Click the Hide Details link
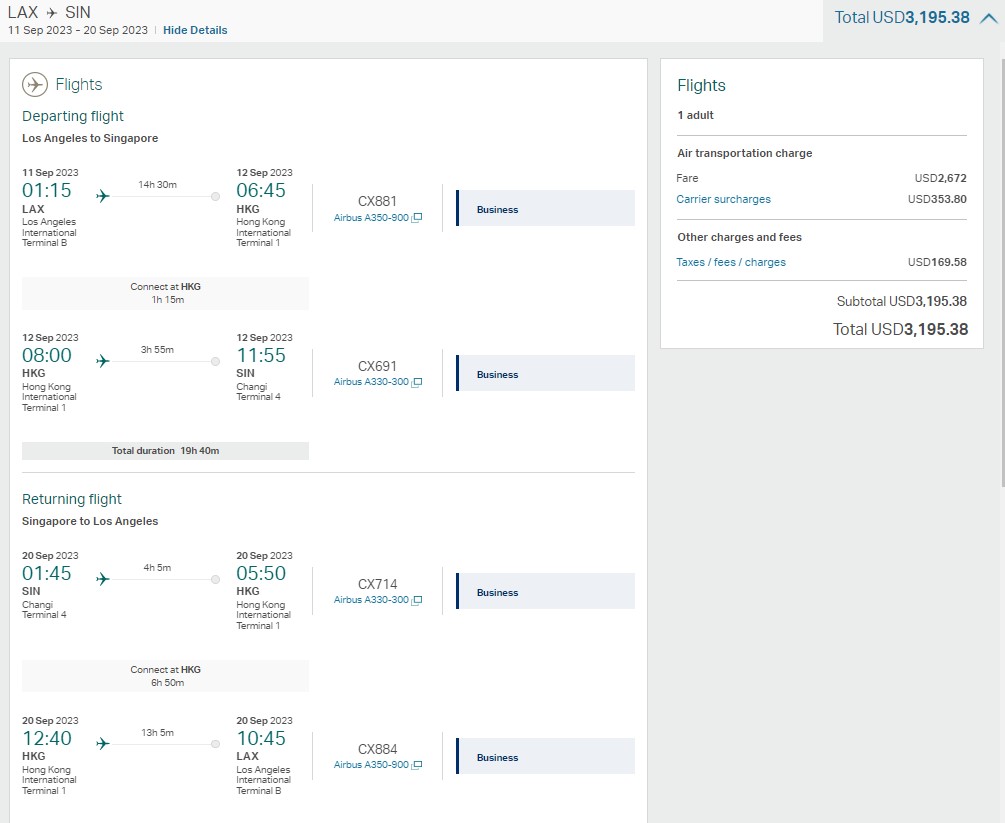 pyautogui.click(x=194, y=30)
